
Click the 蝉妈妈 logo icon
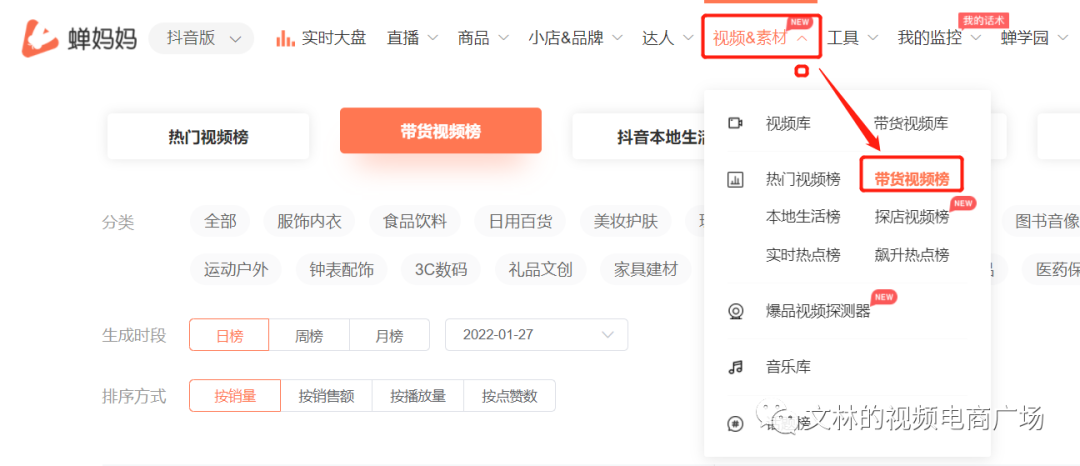coord(41,38)
